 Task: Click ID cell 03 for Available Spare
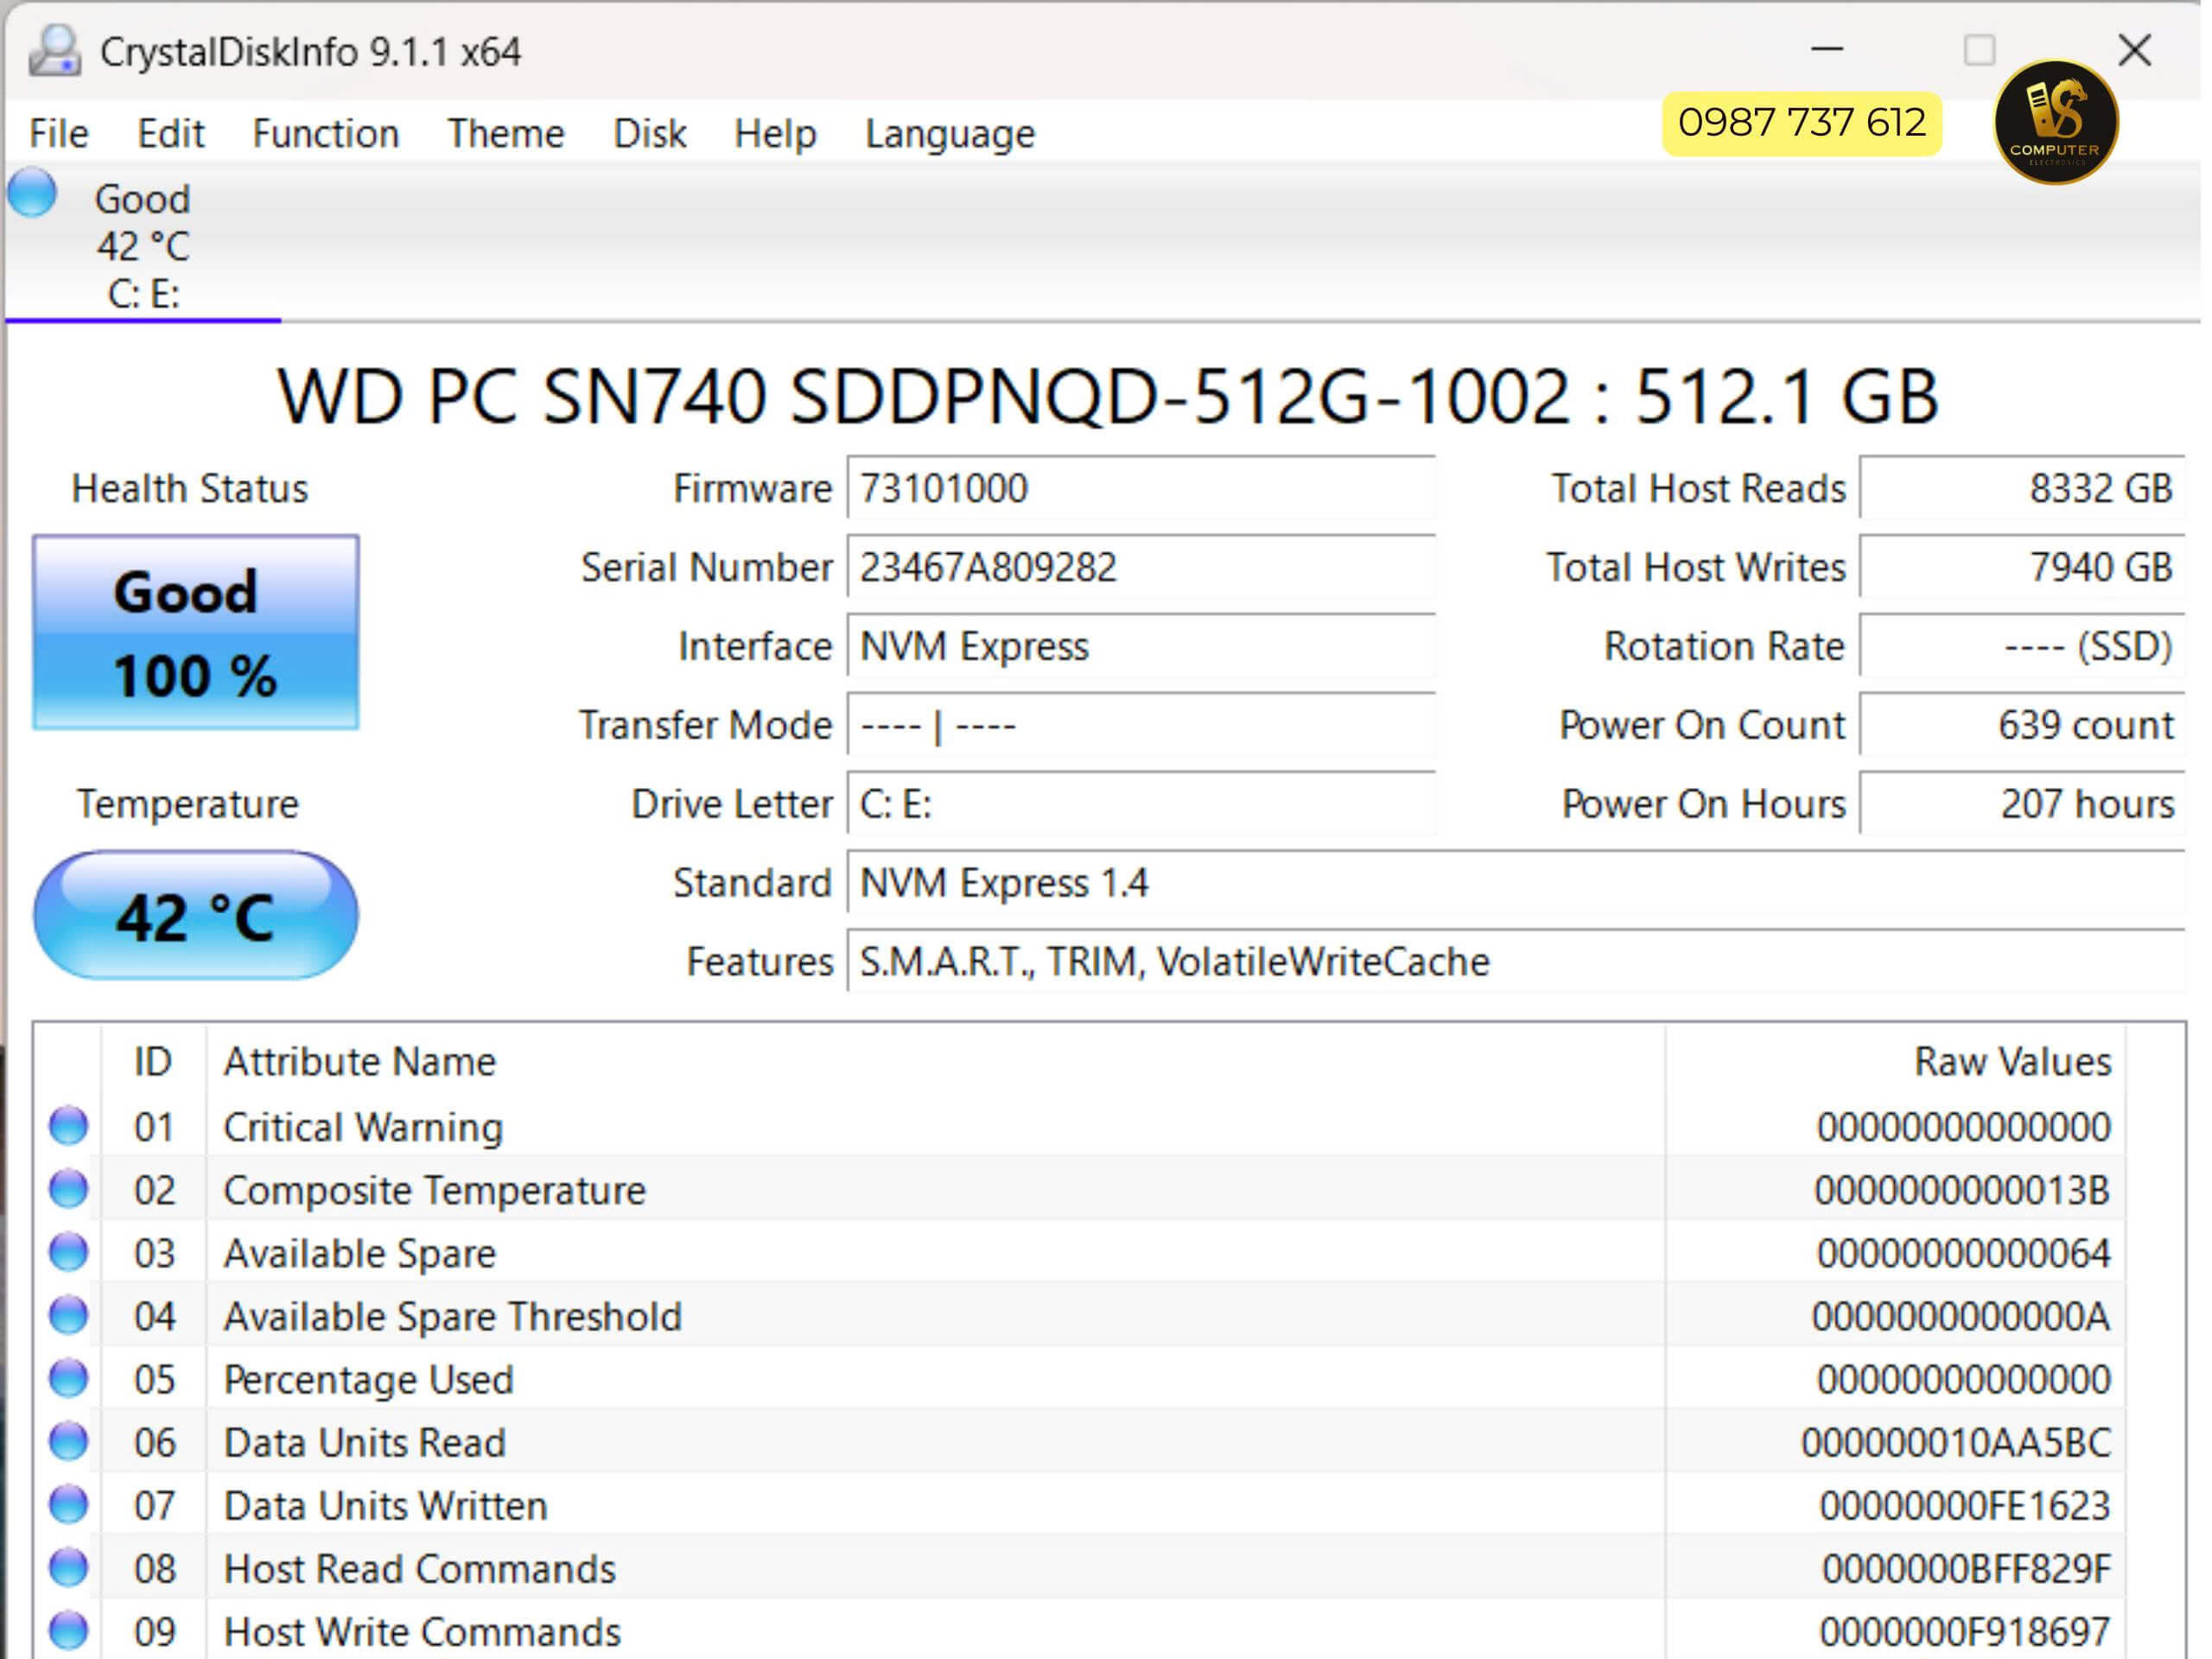(154, 1253)
